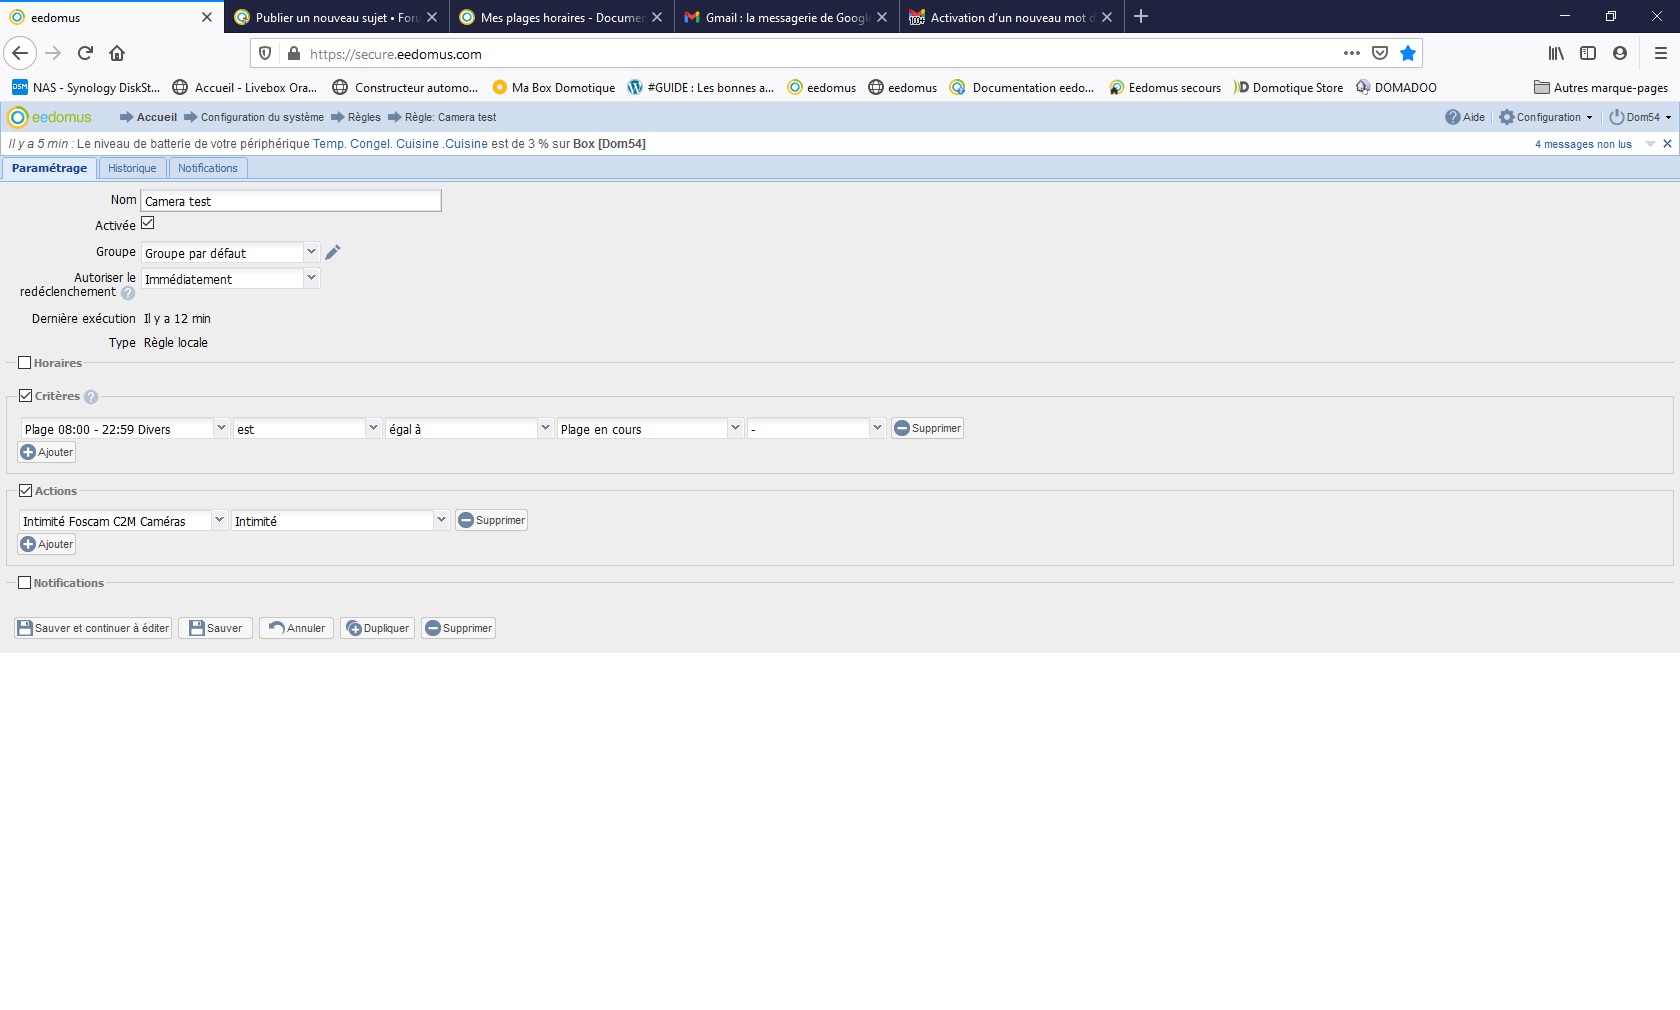
Task: Open the 4 messages non lus link
Action: click(1583, 144)
